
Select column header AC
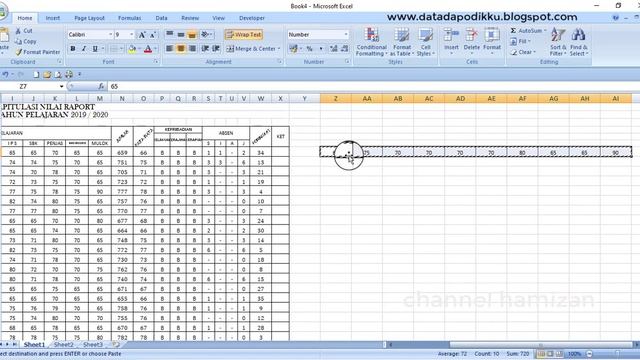pyautogui.click(x=429, y=98)
